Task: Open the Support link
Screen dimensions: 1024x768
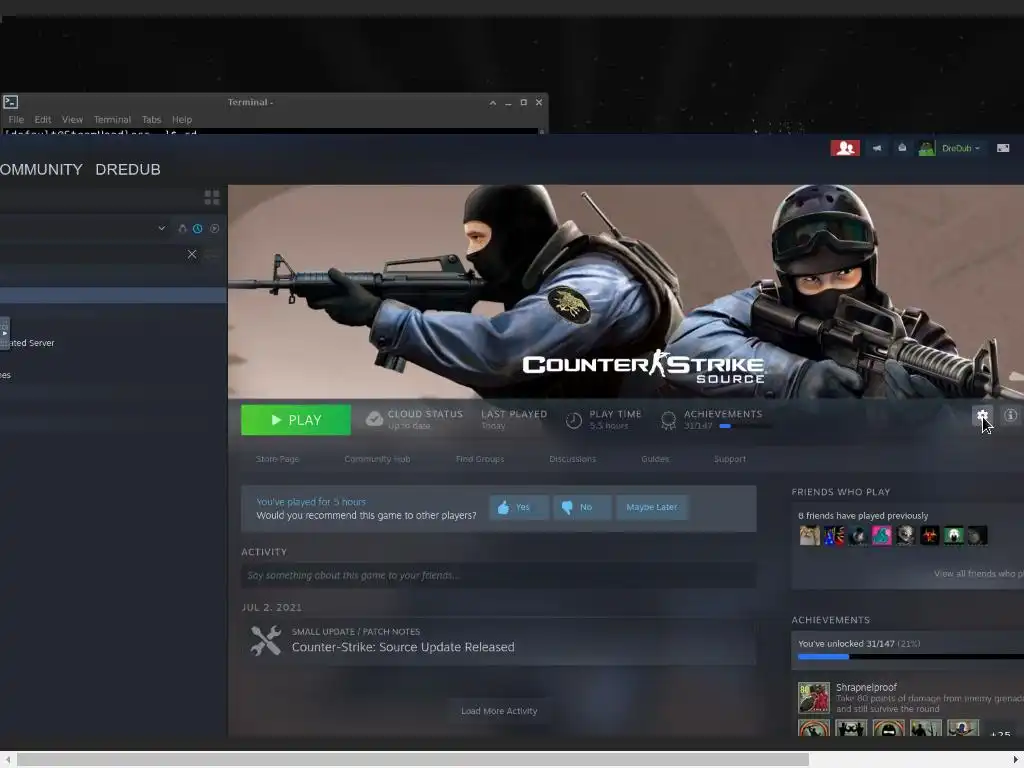Action: tap(729, 459)
